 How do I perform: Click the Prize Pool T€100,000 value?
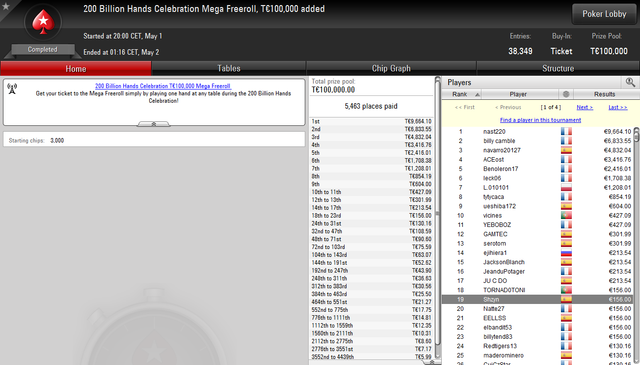click(609, 51)
